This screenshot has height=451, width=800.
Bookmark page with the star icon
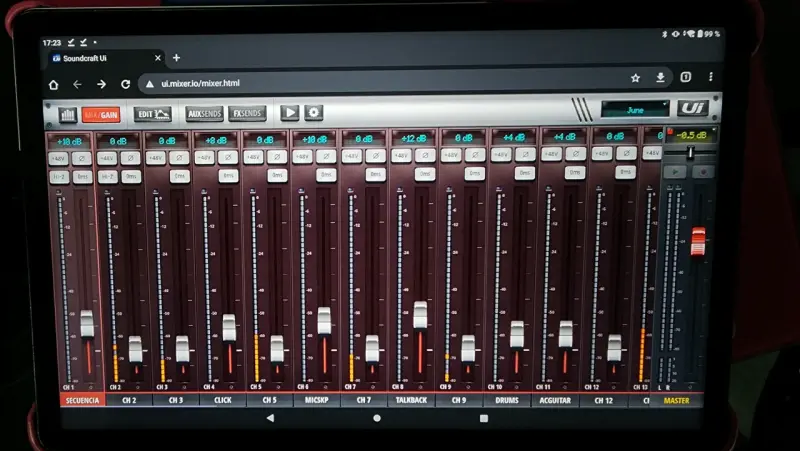[x=635, y=78]
